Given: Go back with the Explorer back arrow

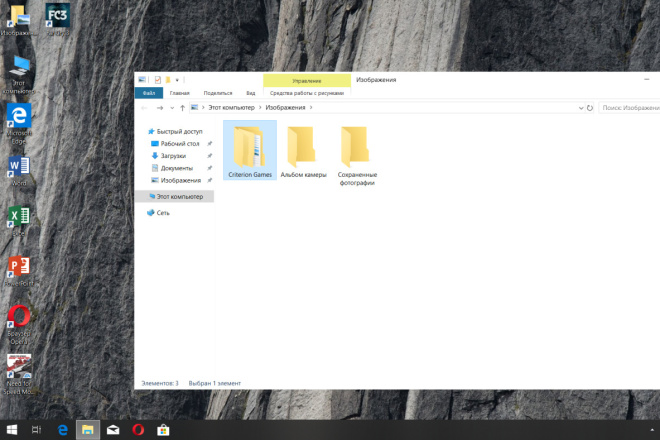Looking at the screenshot, I should pos(144,108).
